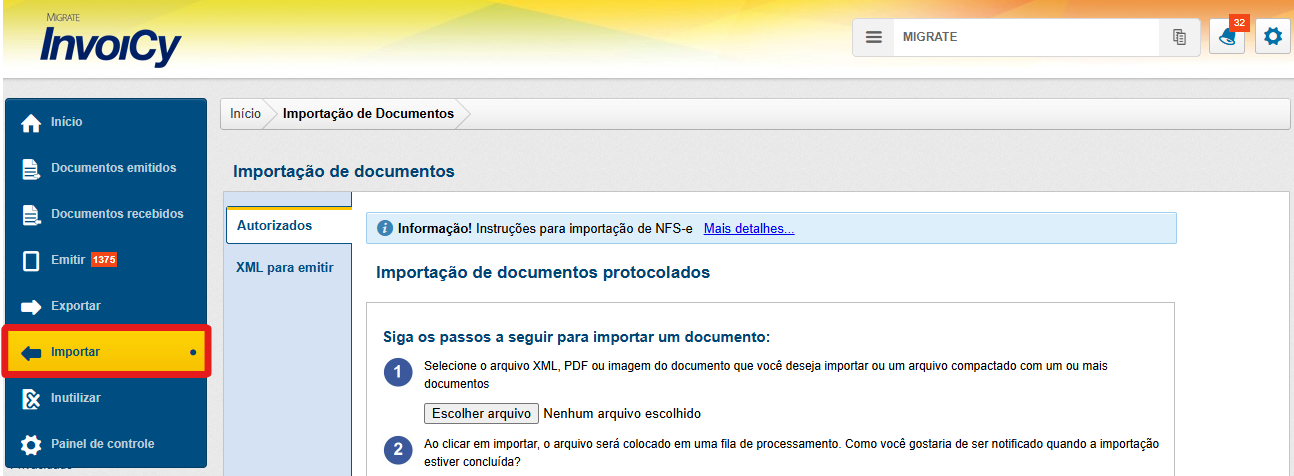Click Início in the breadcrumb
The width and height of the screenshot is (1294, 476).
click(x=245, y=114)
